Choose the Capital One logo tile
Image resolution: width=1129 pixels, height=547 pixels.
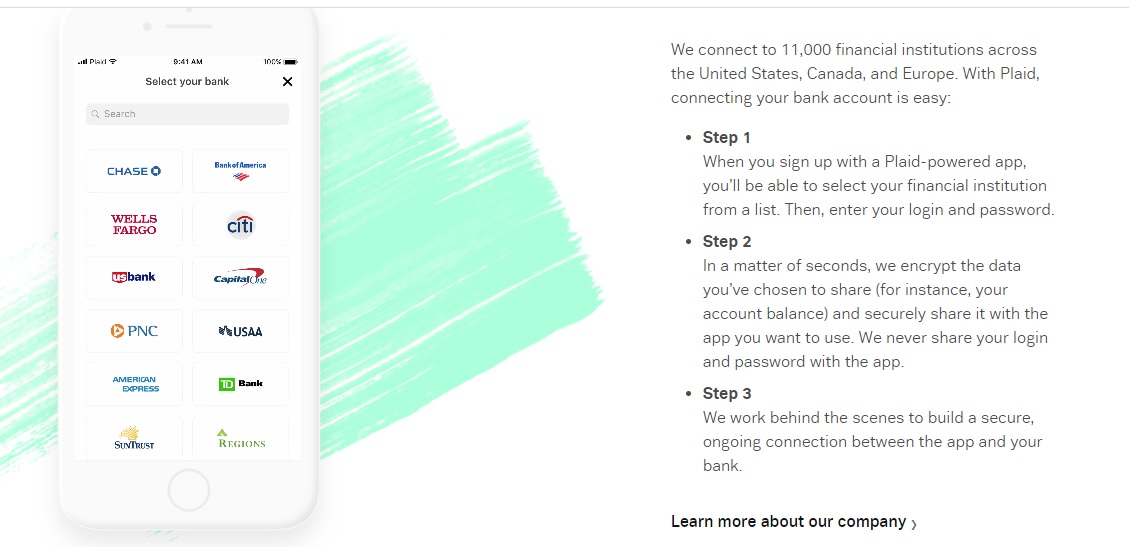[240, 278]
